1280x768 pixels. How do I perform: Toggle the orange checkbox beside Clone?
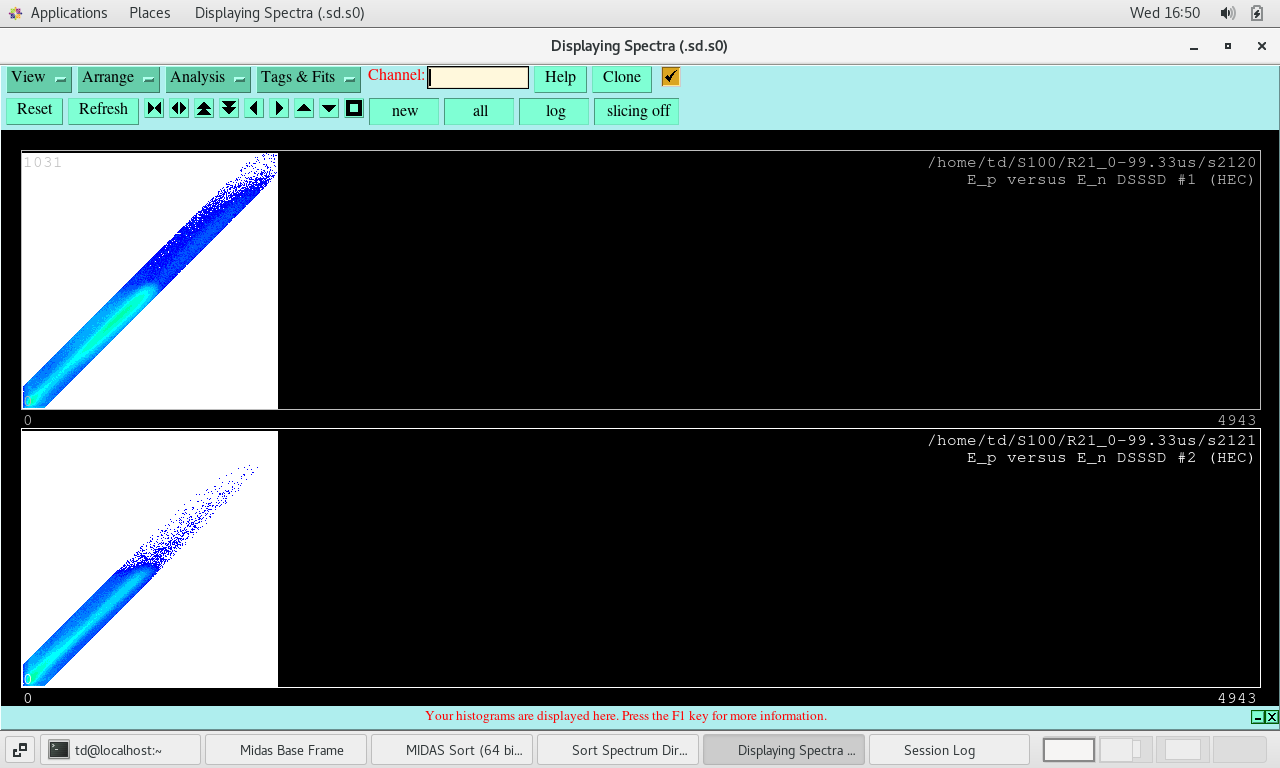pyautogui.click(x=671, y=77)
